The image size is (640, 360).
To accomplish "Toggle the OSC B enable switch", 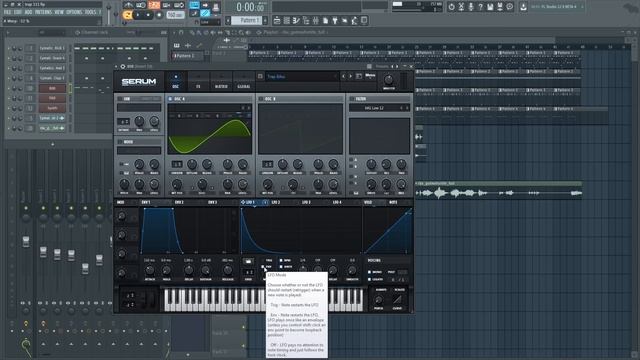I will pyautogui.click(x=261, y=99).
